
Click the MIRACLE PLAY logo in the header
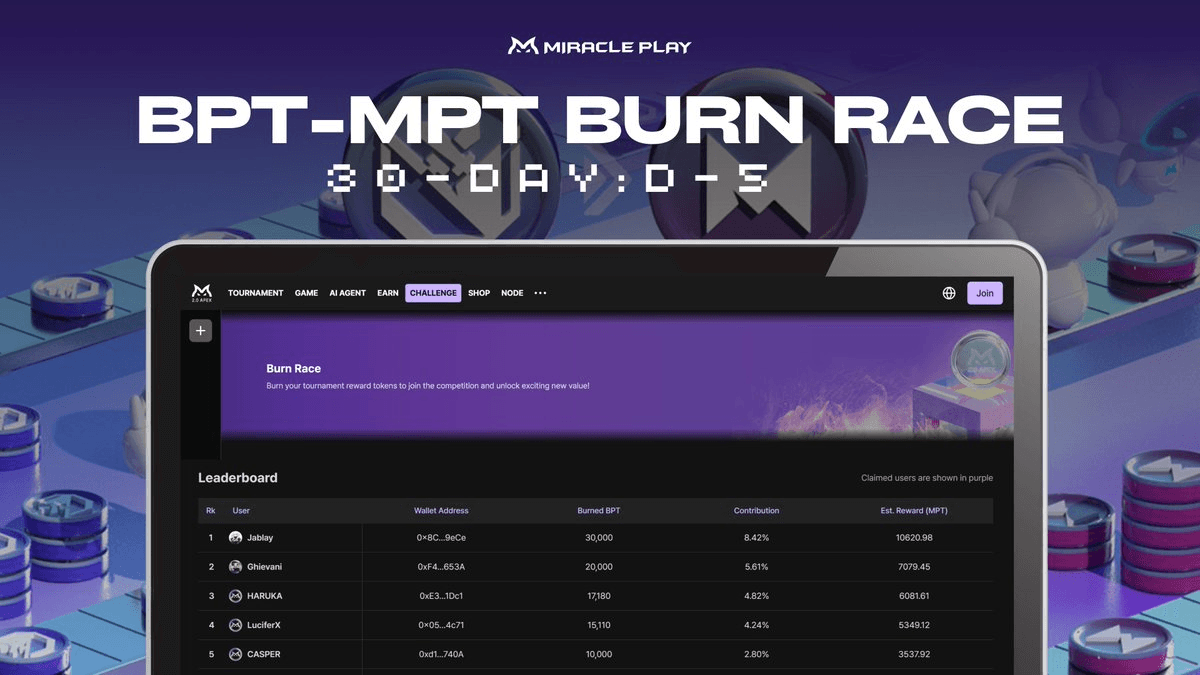(600, 46)
